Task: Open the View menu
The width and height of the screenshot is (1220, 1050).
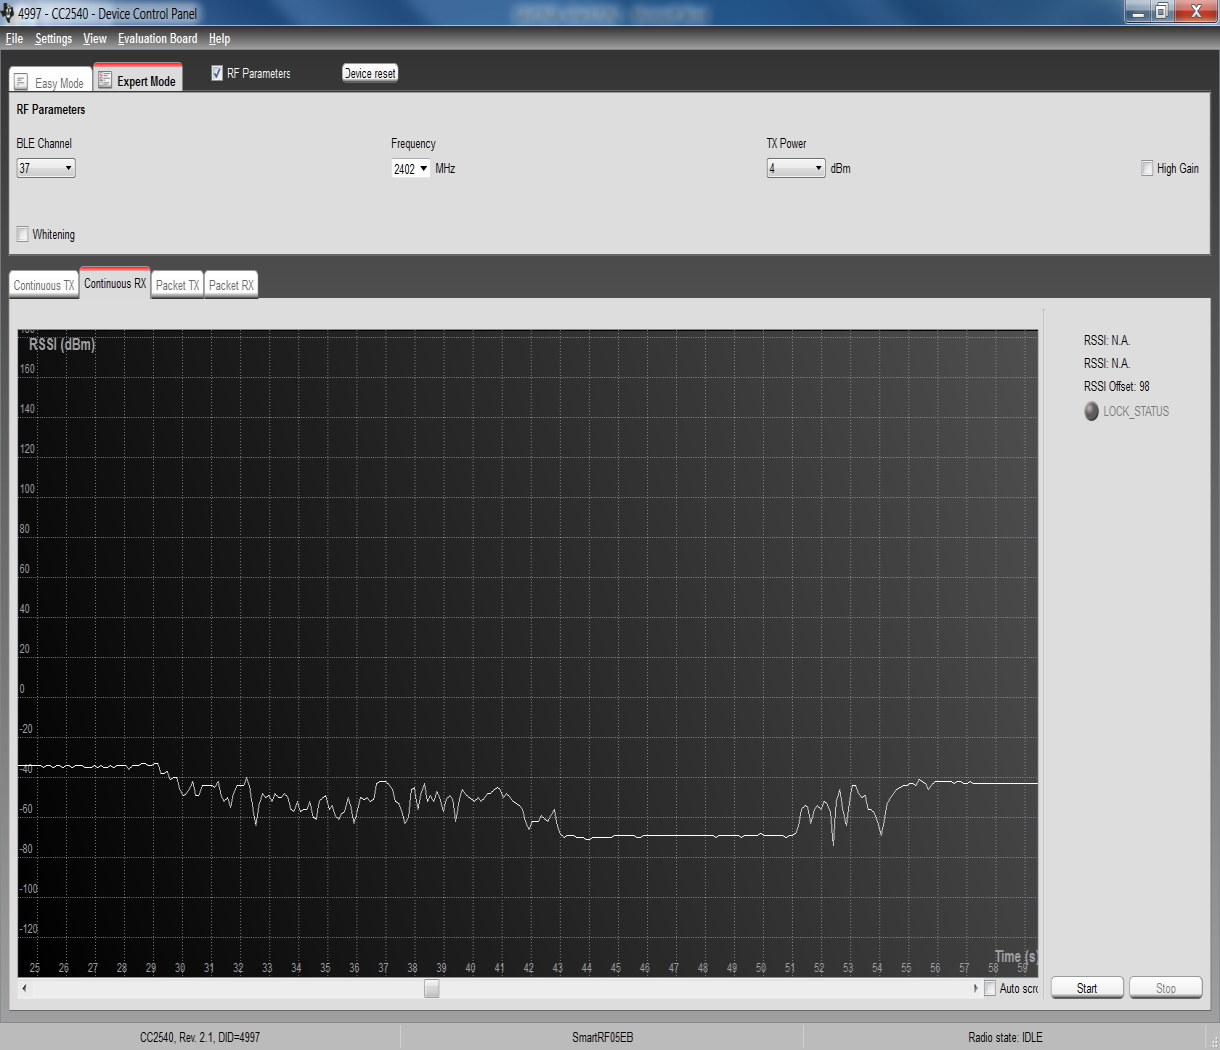Action: click(95, 39)
